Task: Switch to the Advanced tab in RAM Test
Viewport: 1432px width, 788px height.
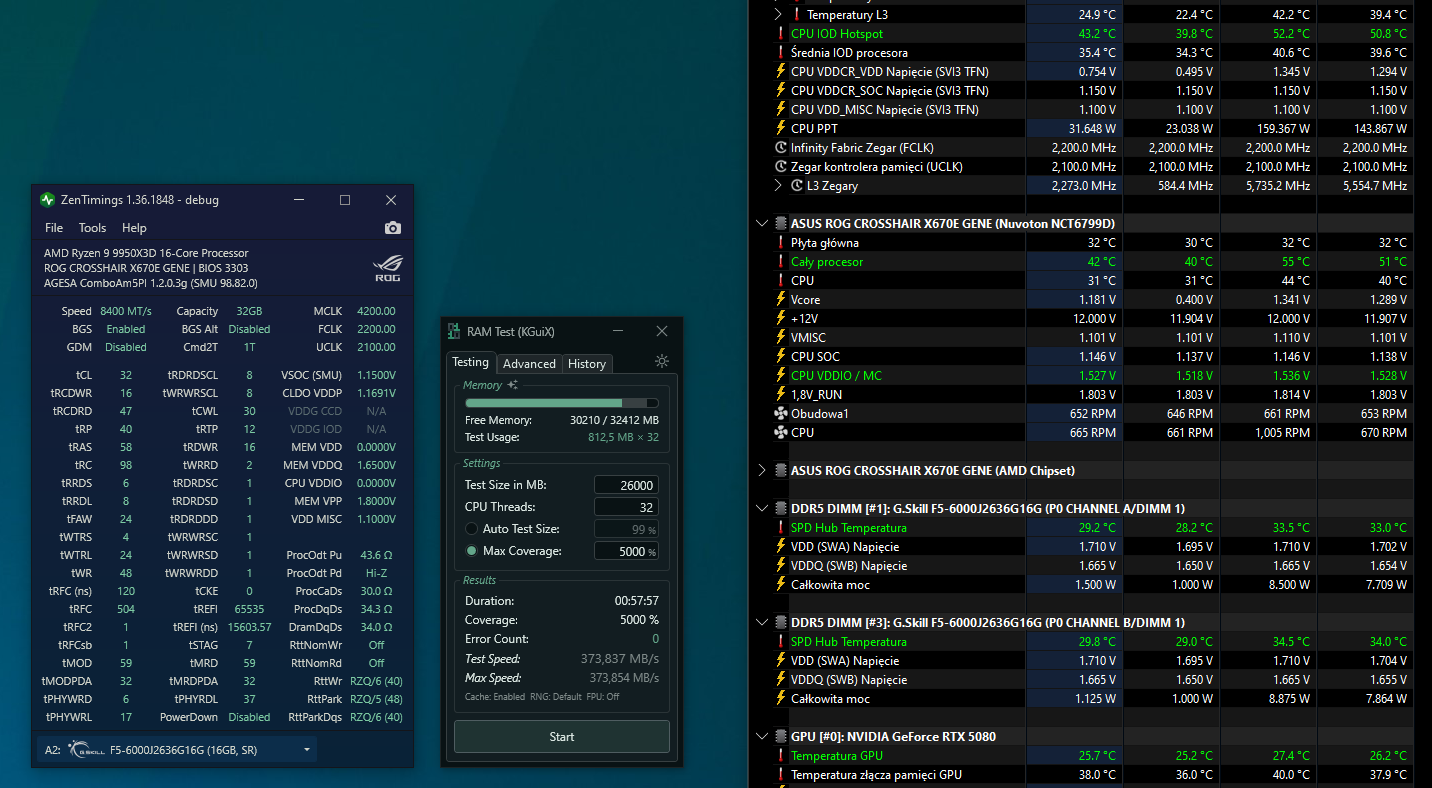Action: pyautogui.click(x=529, y=364)
